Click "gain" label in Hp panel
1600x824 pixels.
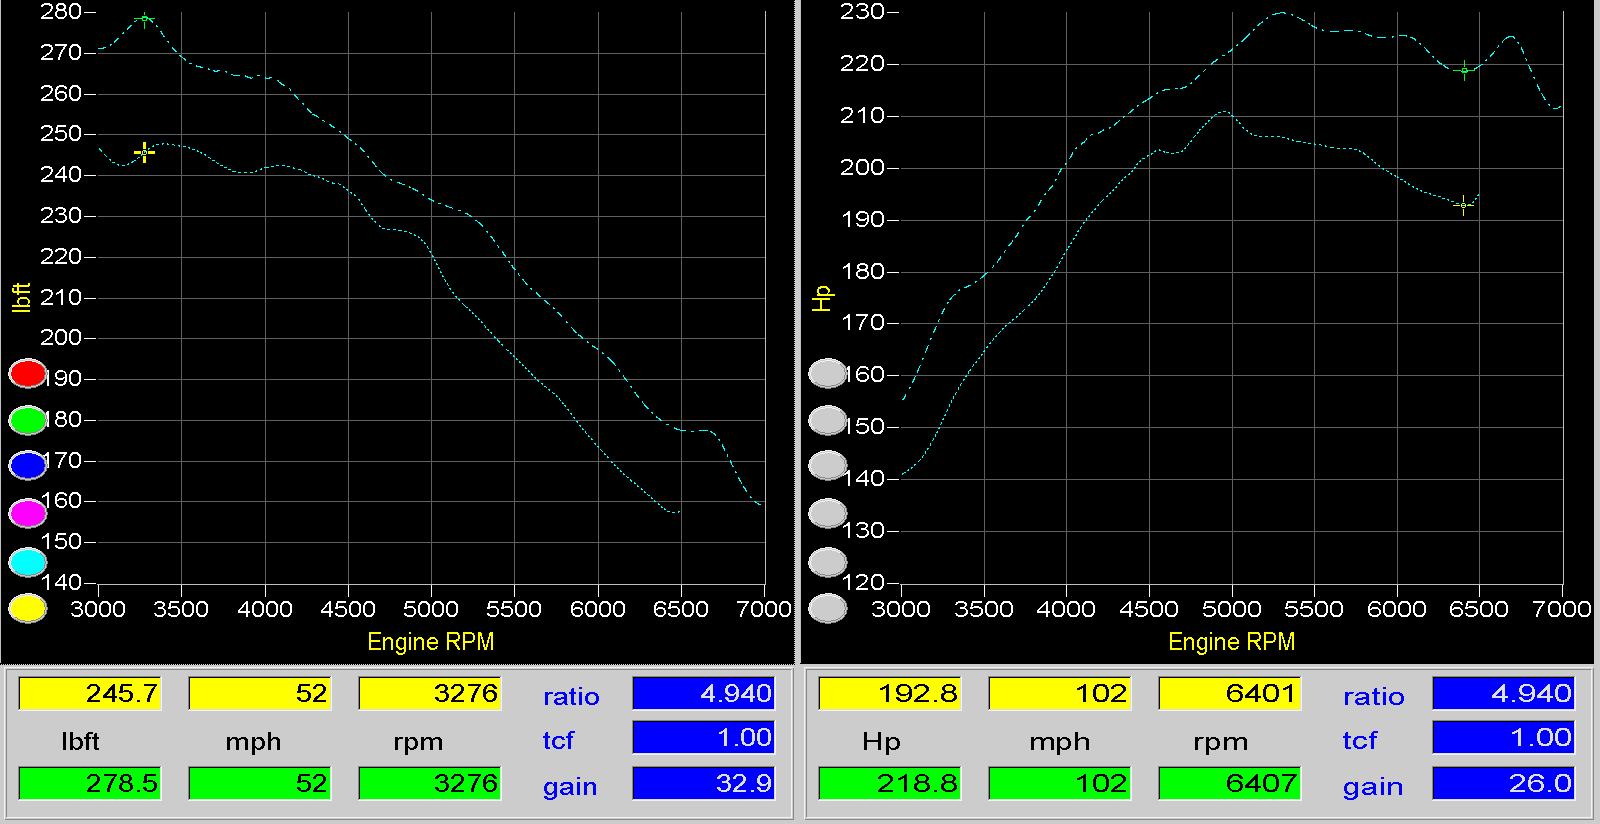click(1373, 787)
